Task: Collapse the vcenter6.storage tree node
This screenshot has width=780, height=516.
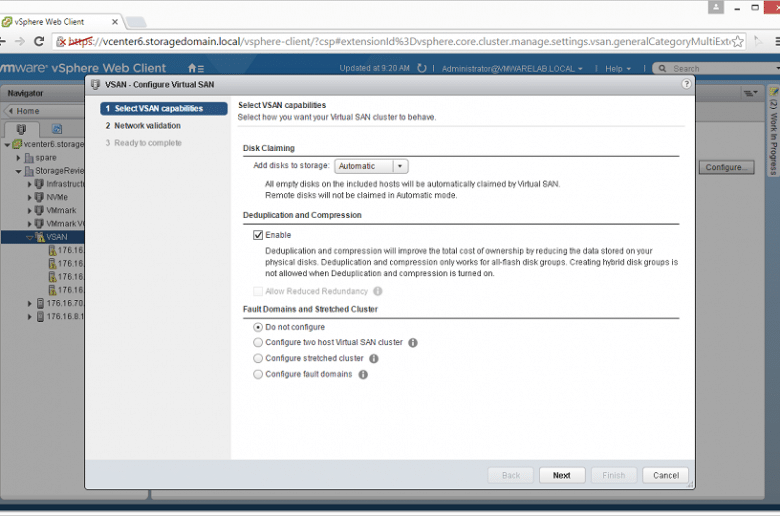Action: point(7,145)
